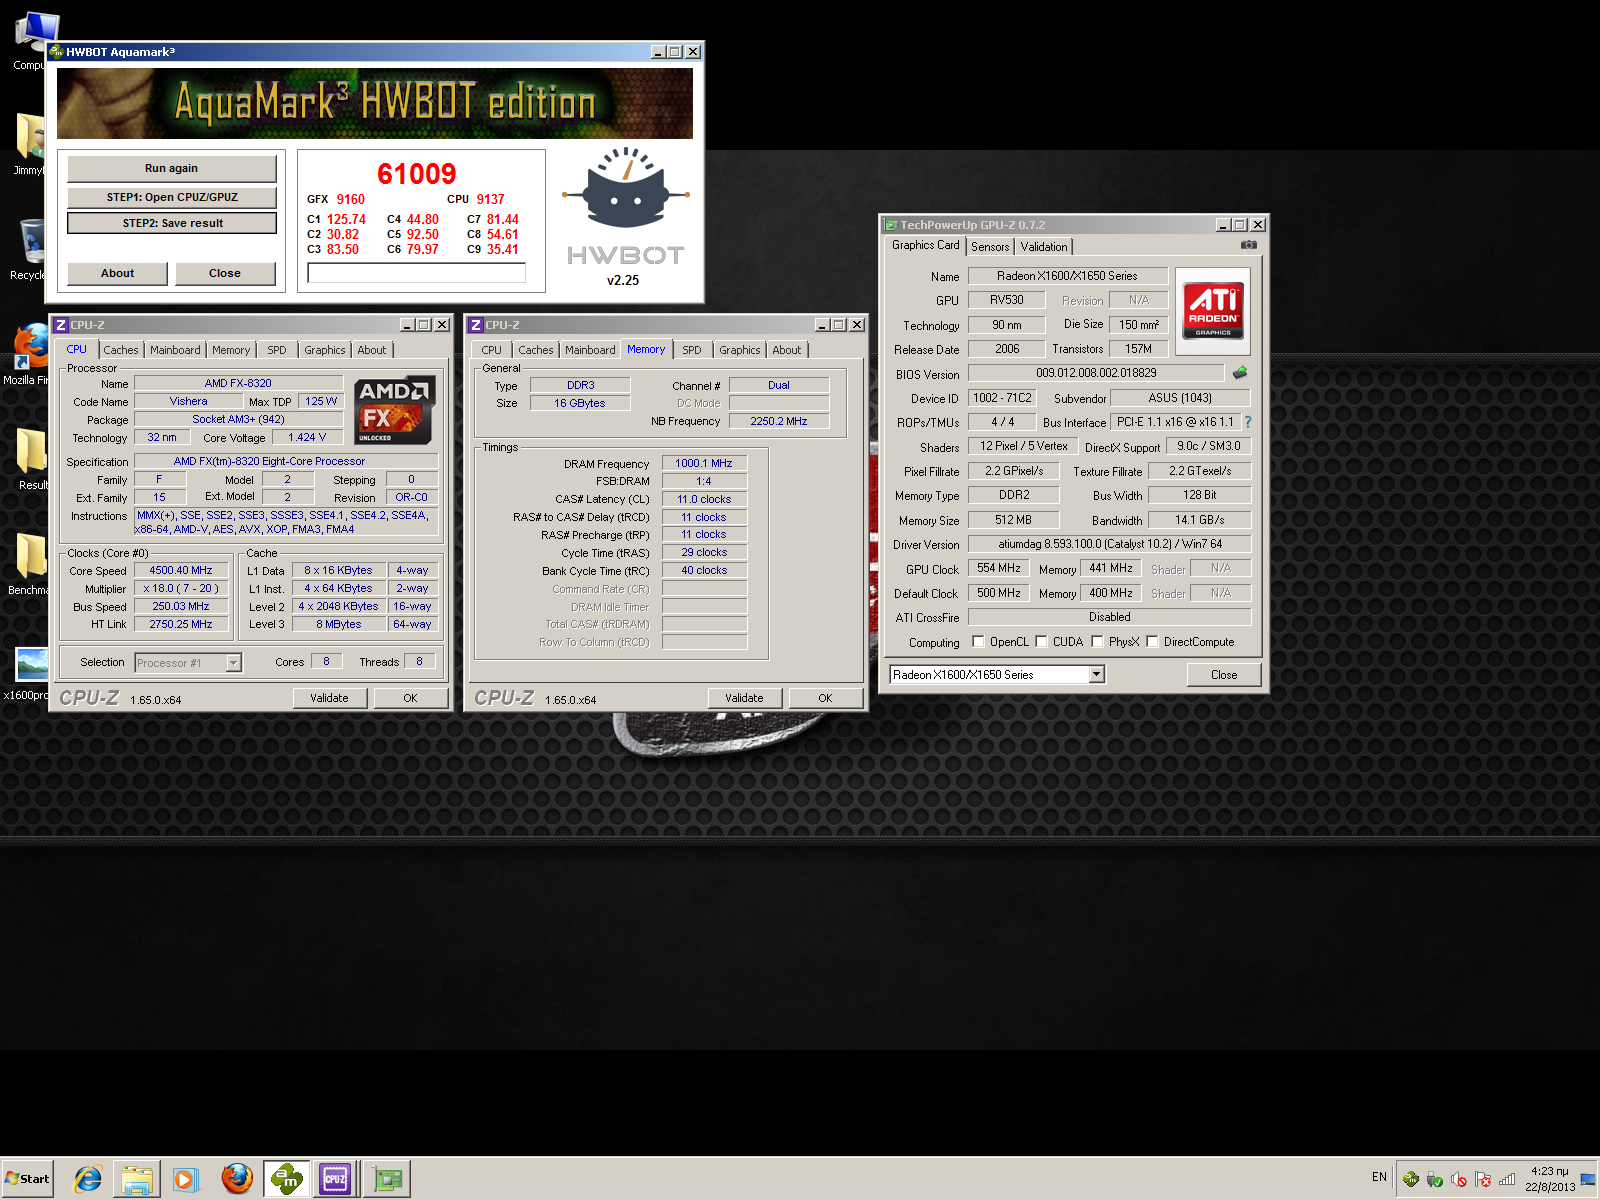
Task: Click STEP2: Save result button
Action: [x=172, y=223]
